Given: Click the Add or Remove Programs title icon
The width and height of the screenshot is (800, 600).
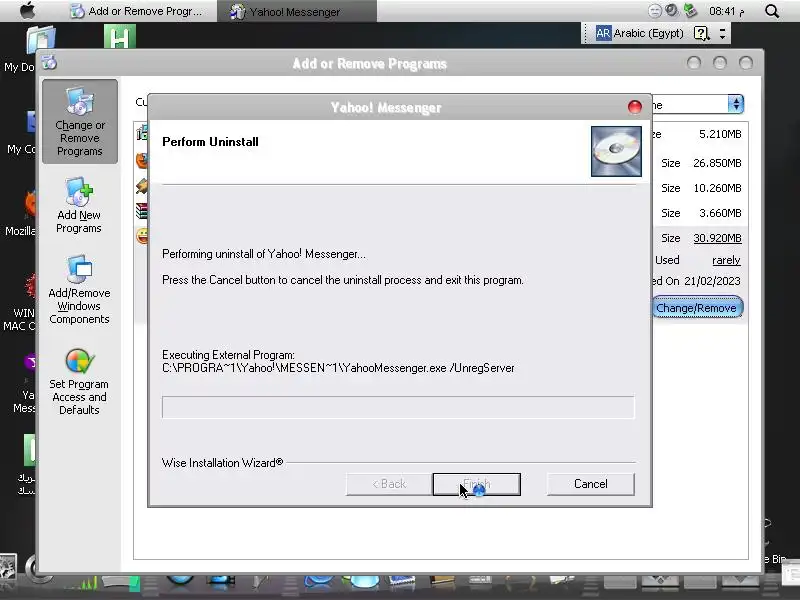Looking at the screenshot, I should (x=49, y=63).
